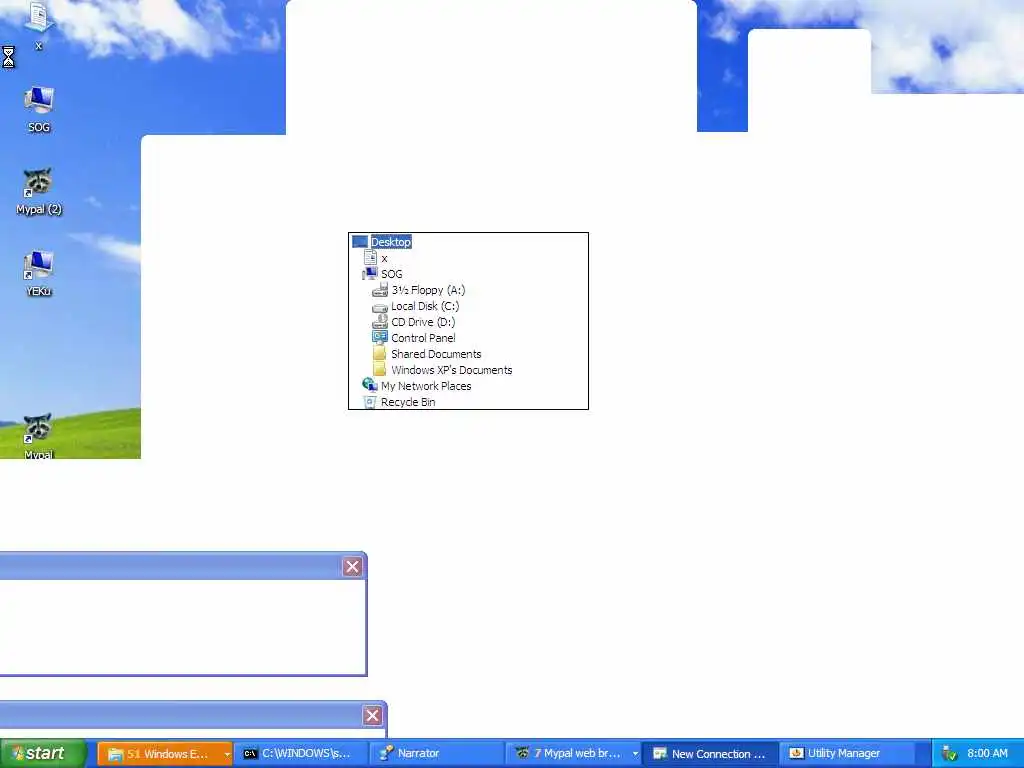The width and height of the screenshot is (1024, 768).
Task: Close the upper blank dialog window
Action: pyautogui.click(x=352, y=567)
